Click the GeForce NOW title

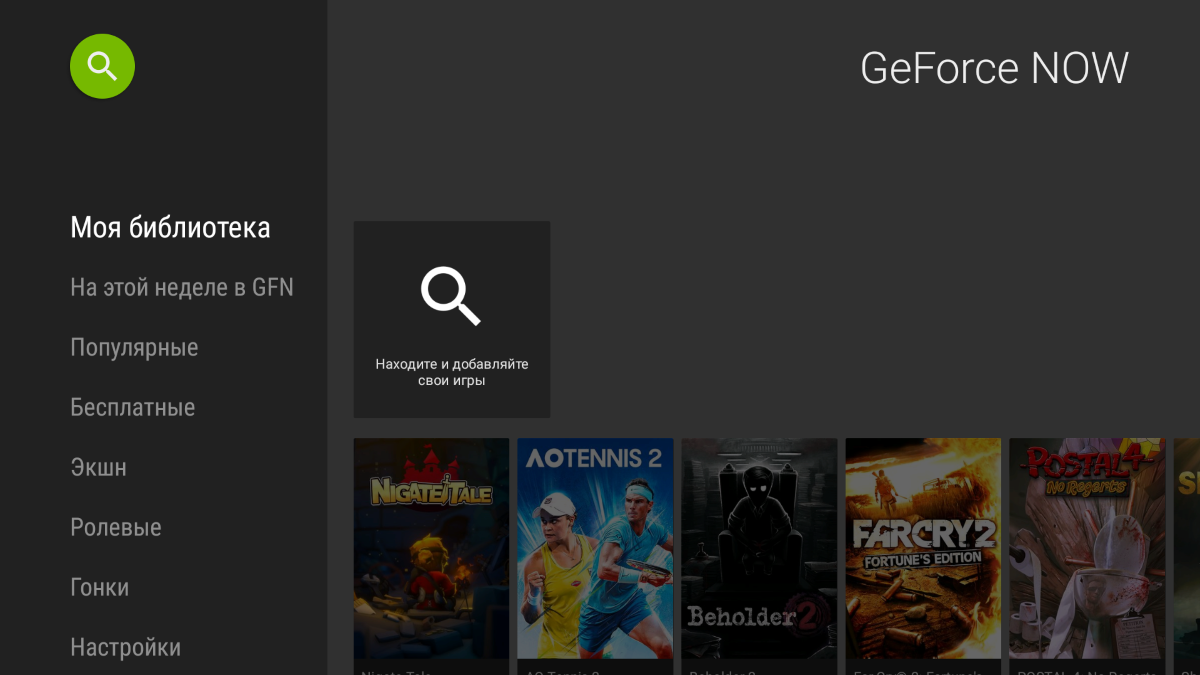point(995,68)
